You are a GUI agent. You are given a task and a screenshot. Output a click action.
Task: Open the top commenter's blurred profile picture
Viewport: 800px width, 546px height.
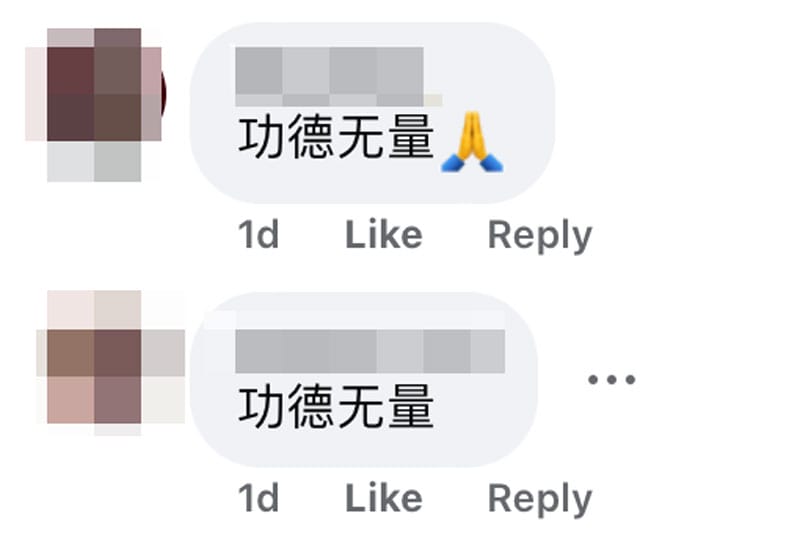click(94, 105)
